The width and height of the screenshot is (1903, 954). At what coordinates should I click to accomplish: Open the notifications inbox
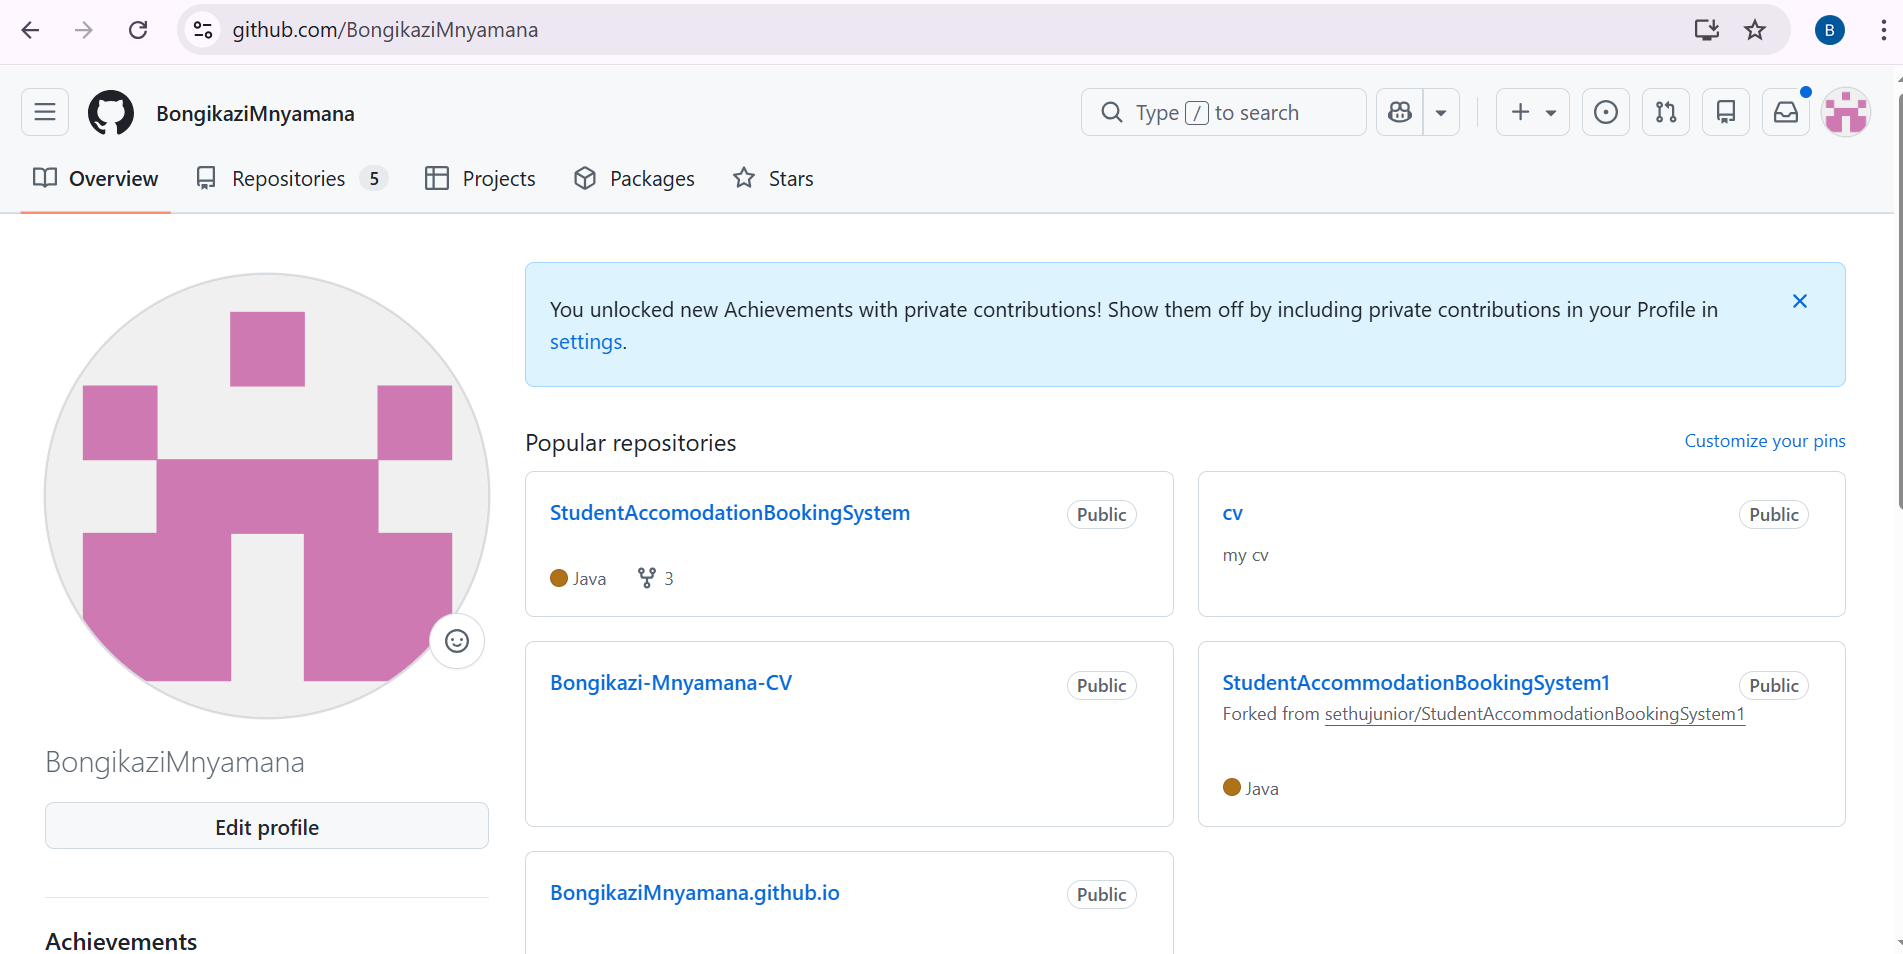[1785, 112]
